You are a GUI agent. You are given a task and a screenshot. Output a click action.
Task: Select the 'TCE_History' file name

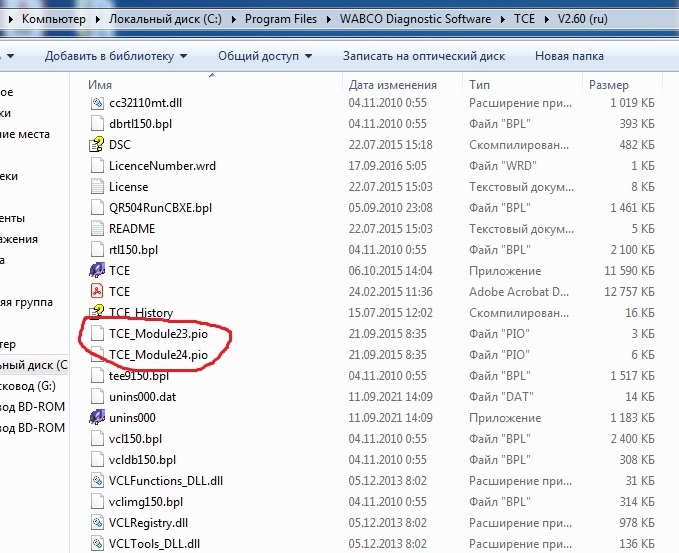(x=141, y=313)
